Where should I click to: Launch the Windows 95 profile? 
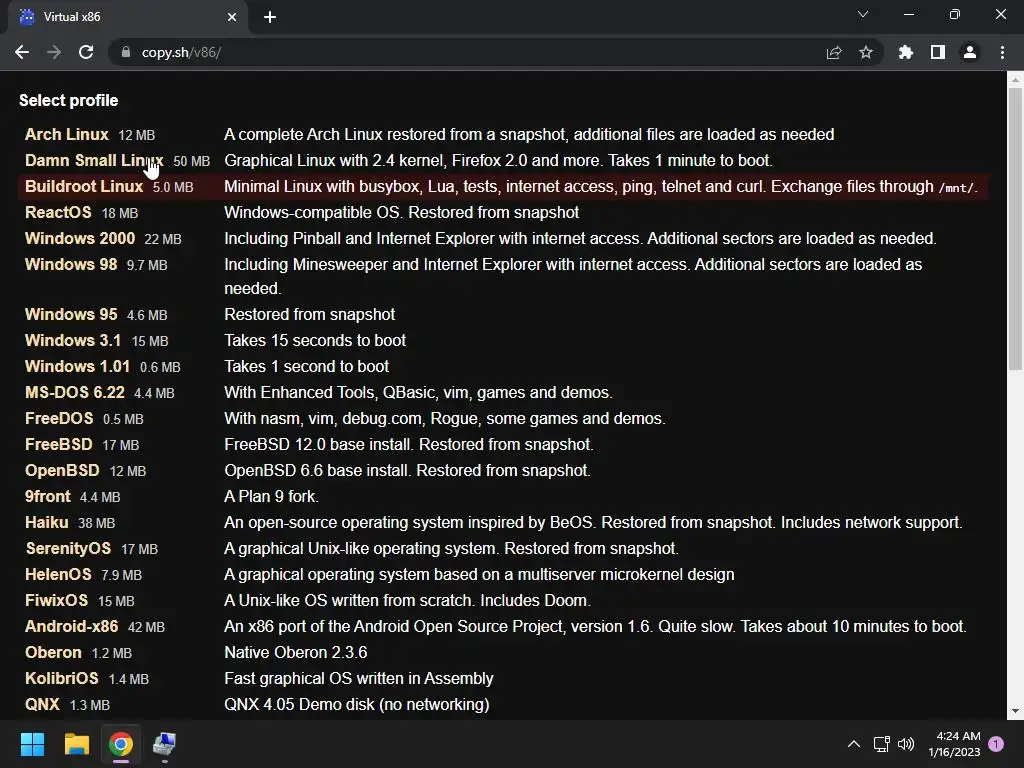[71, 315]
